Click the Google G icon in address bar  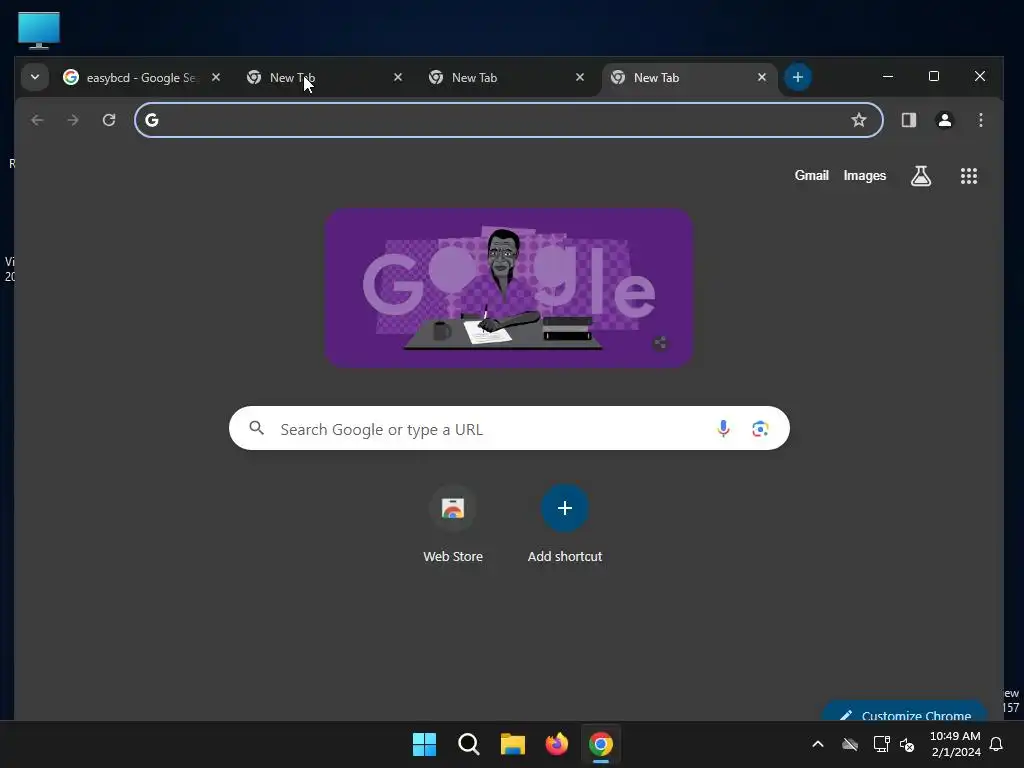coord(152,120)
